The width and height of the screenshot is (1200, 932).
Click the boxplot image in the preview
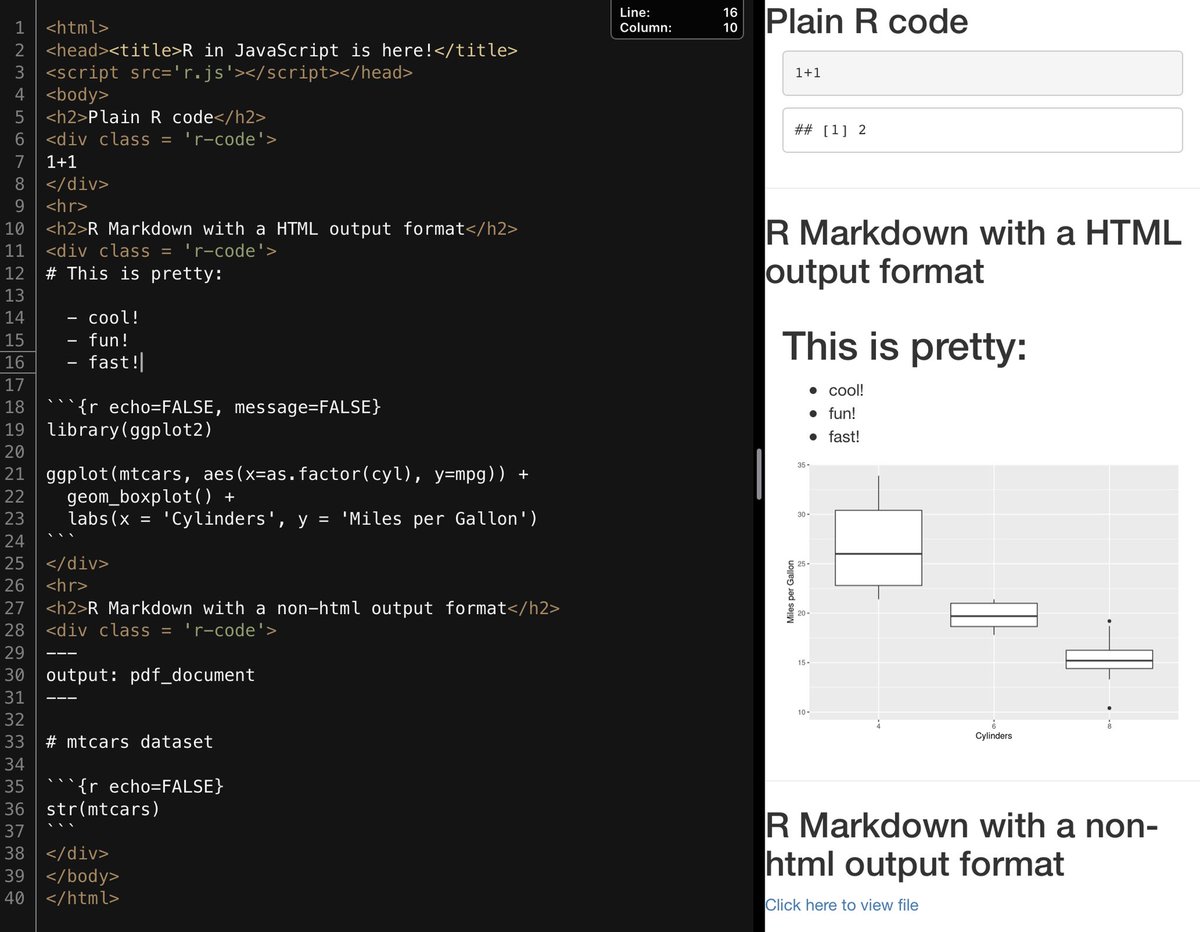tap(982, 602)
